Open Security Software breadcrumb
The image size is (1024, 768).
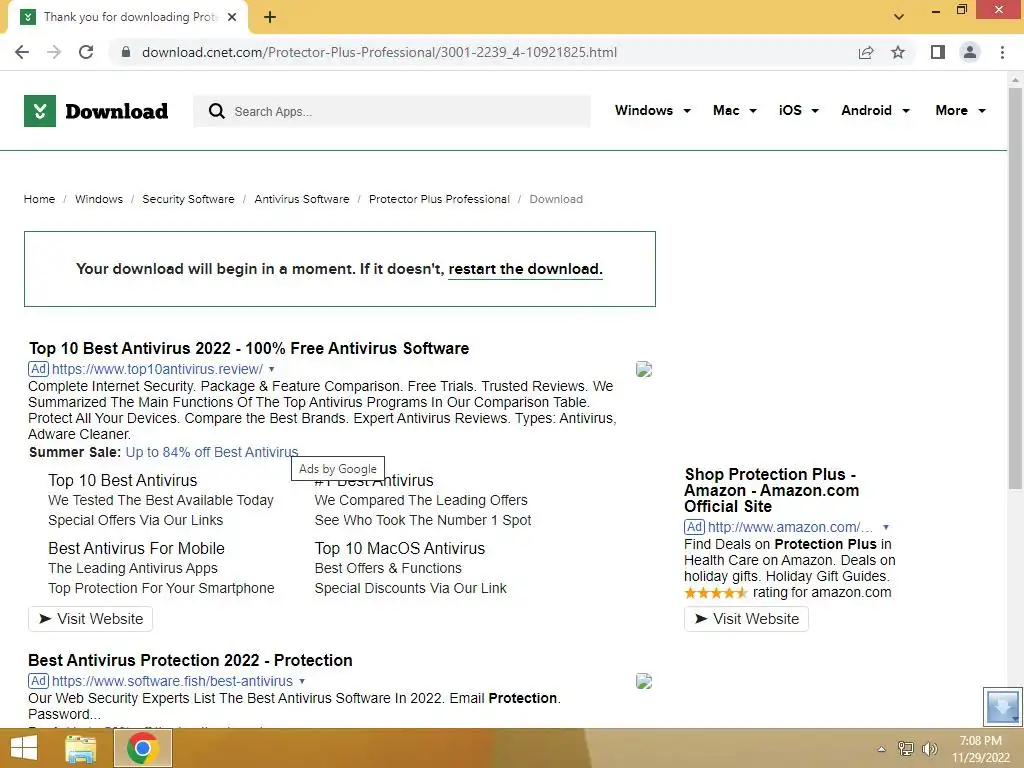tap(188, 199)
